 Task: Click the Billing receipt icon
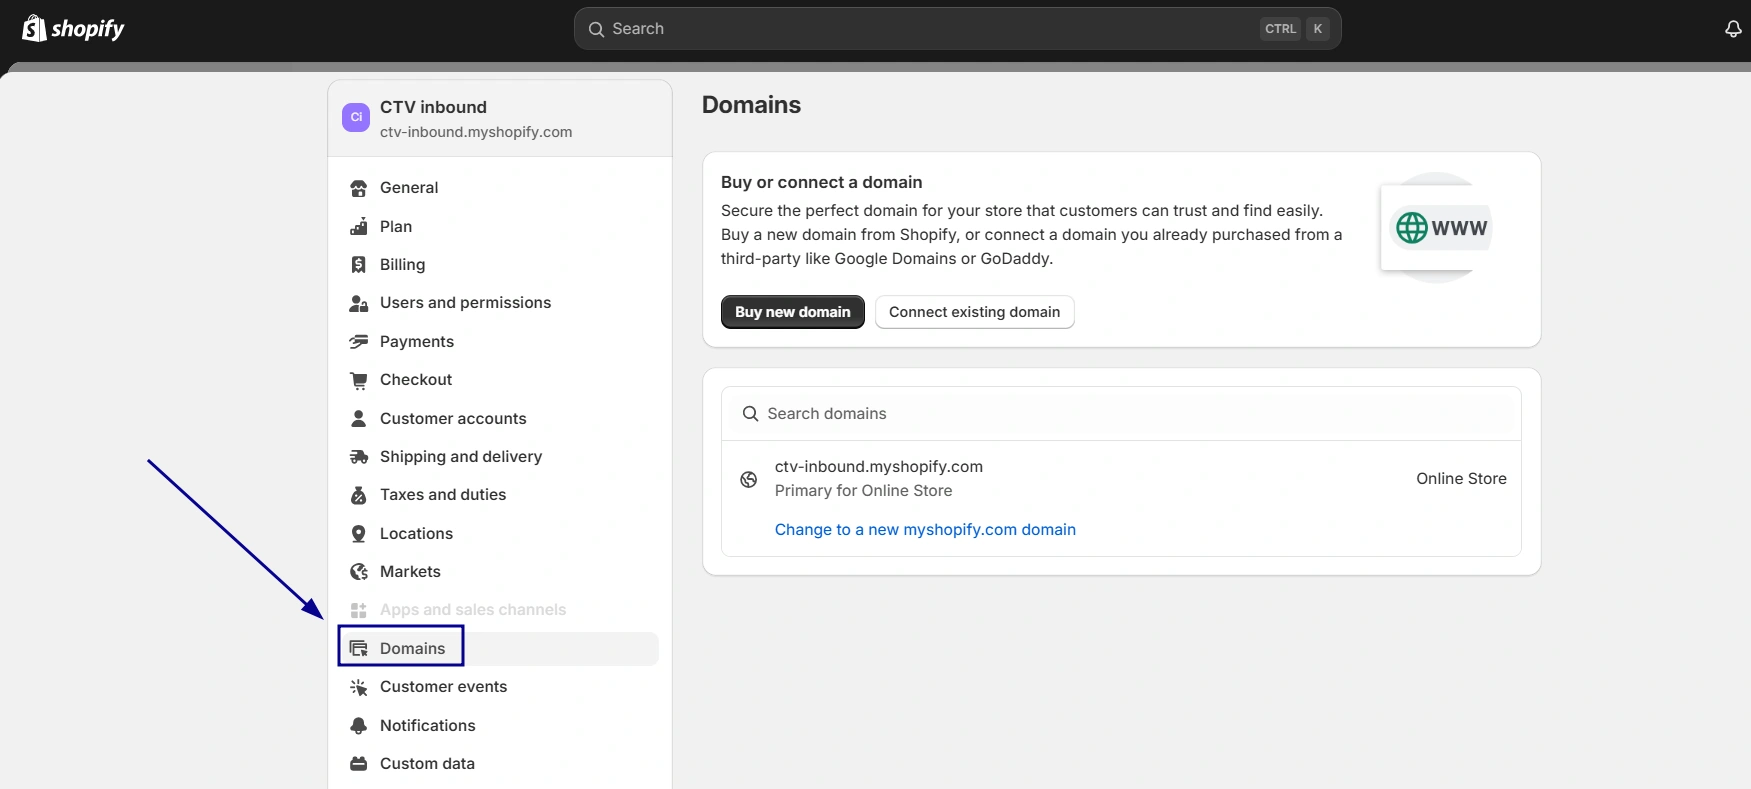click(x=358, y=265)
